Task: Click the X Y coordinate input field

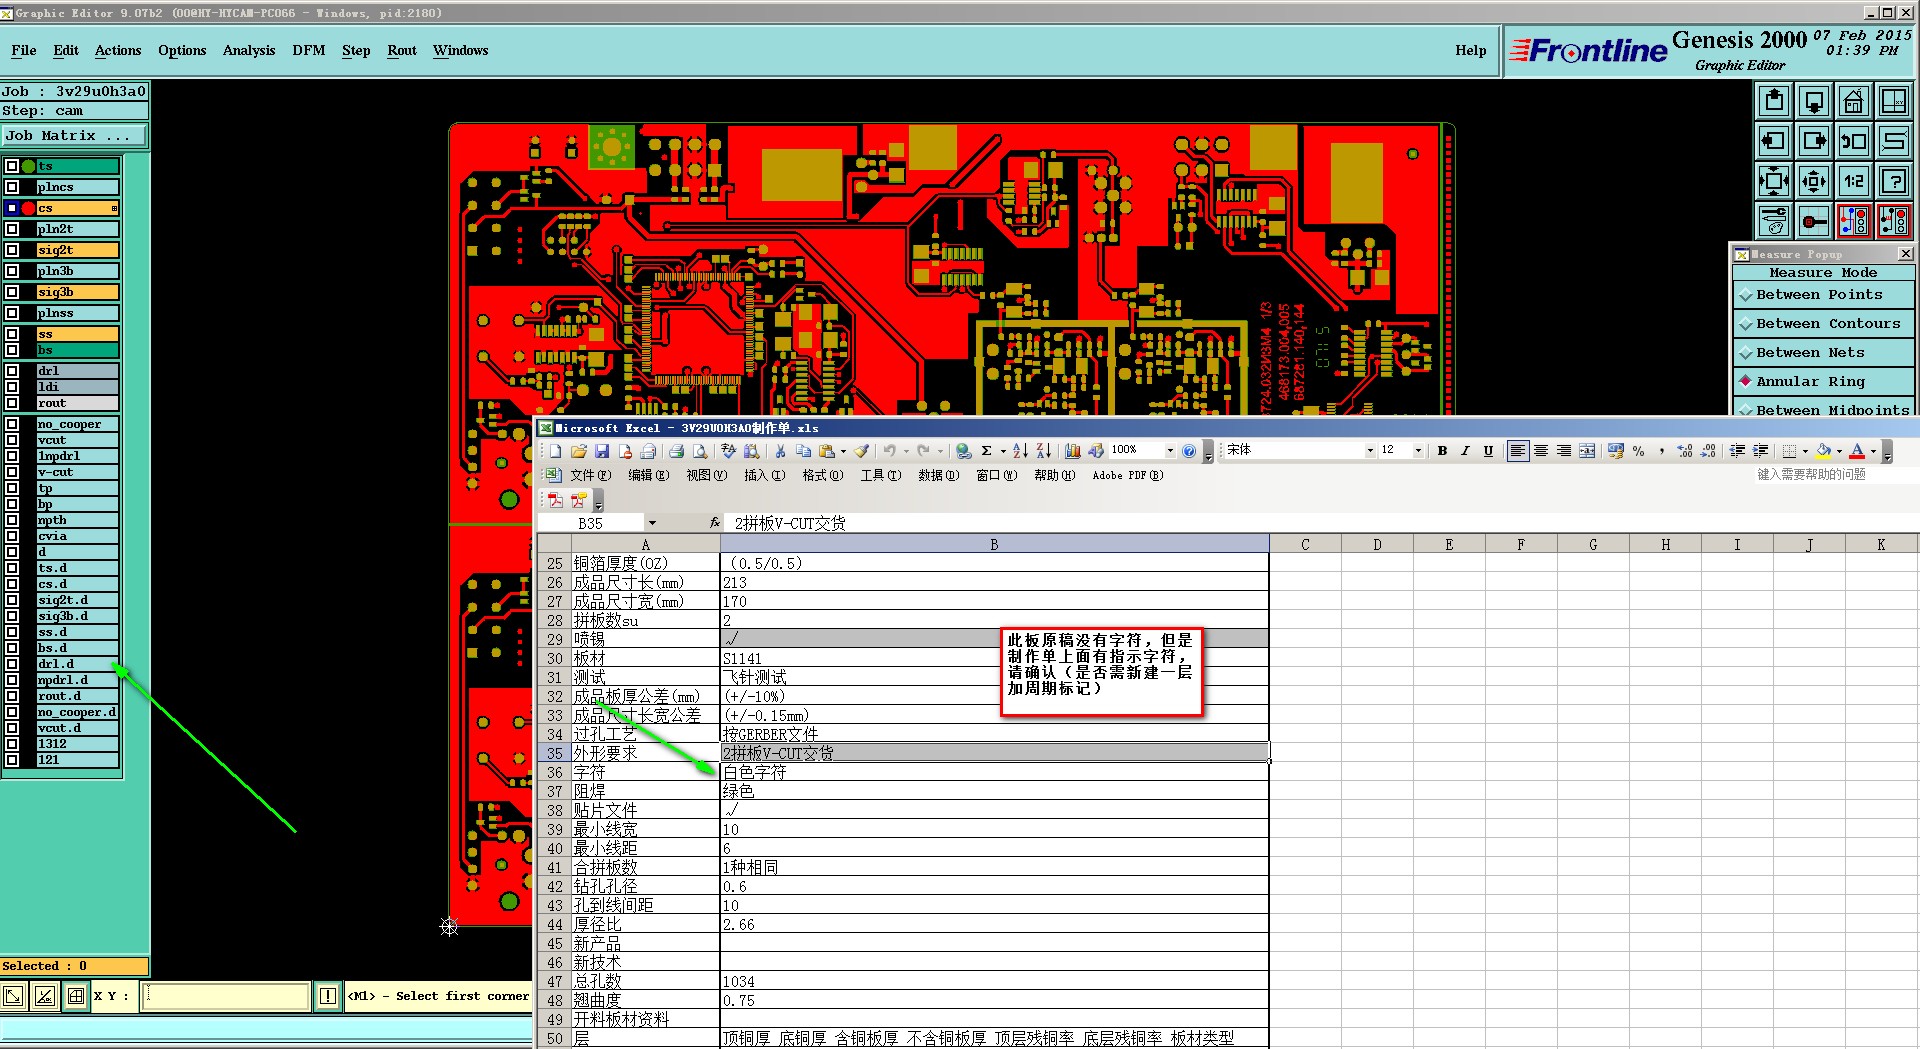Action: [x=226, y=996]
